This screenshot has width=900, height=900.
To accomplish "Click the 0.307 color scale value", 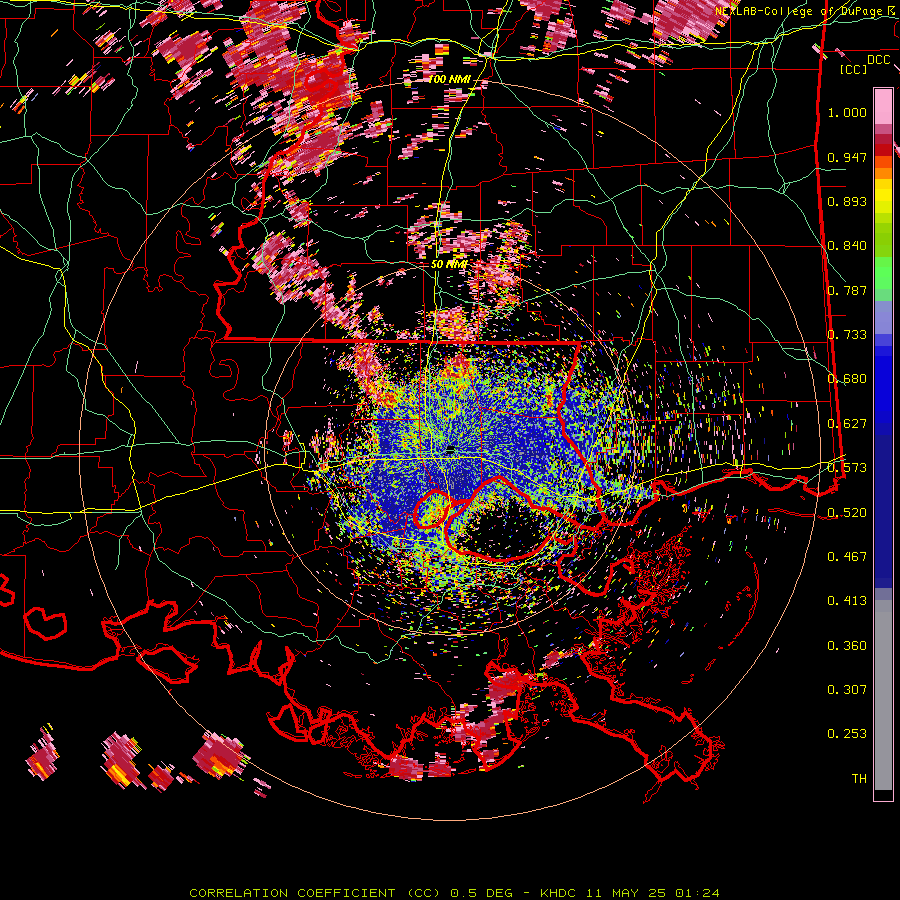I will tap(847, 689).
